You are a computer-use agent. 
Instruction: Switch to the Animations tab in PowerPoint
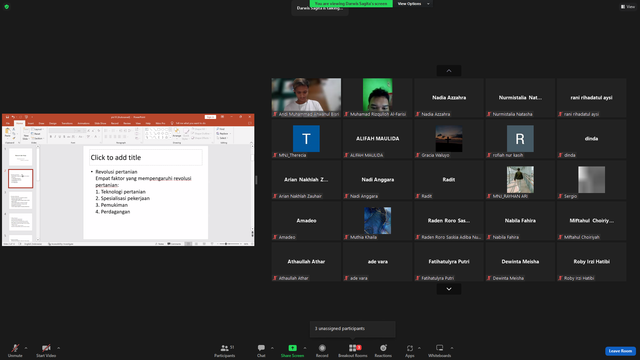point(84,123)
